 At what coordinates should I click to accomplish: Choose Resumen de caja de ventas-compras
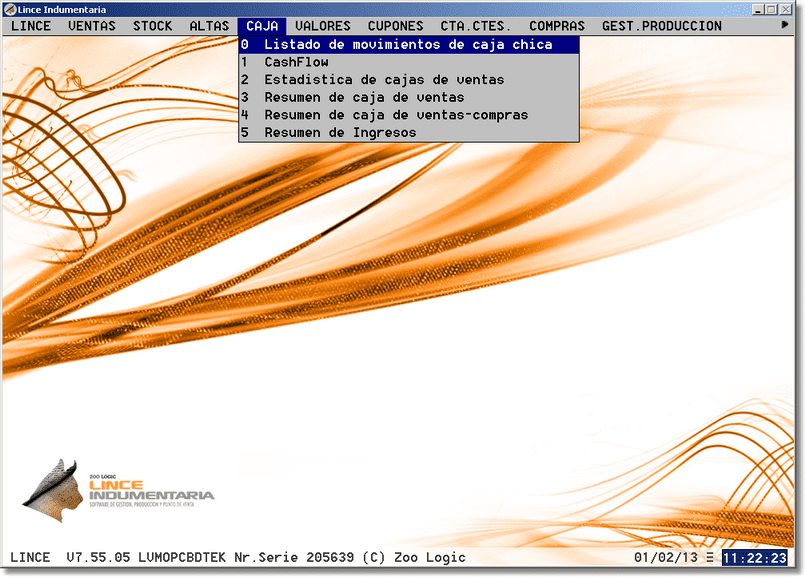(x=409, y=115)
